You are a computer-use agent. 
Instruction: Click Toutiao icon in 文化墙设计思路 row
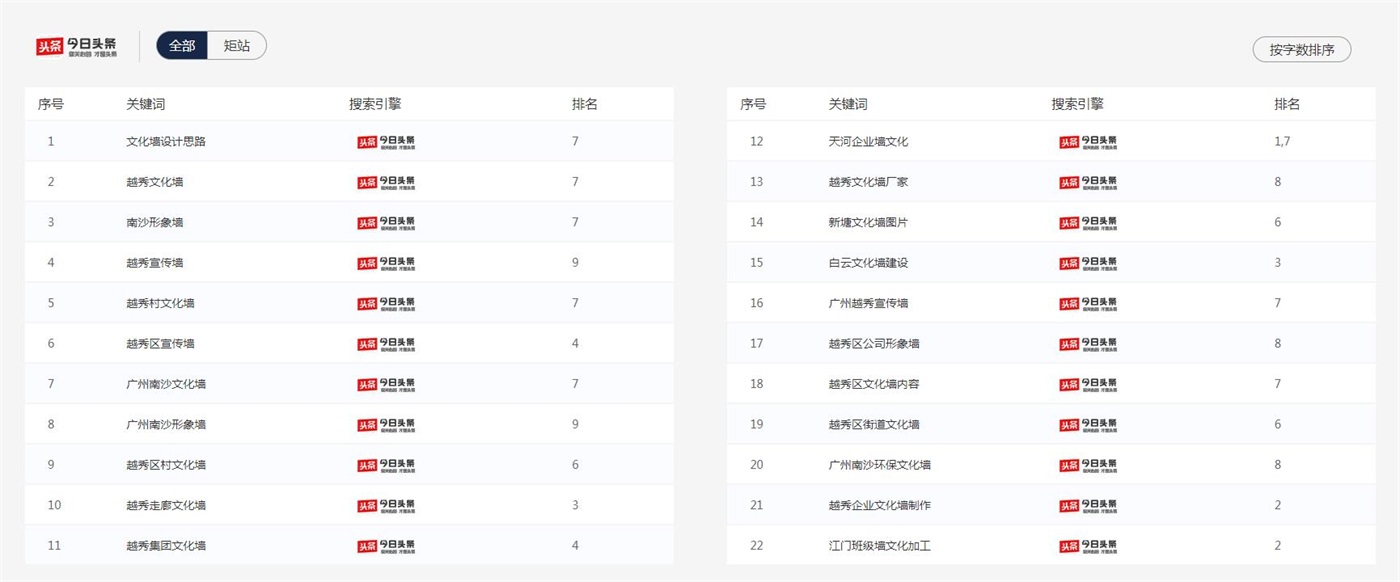(386, 142)
